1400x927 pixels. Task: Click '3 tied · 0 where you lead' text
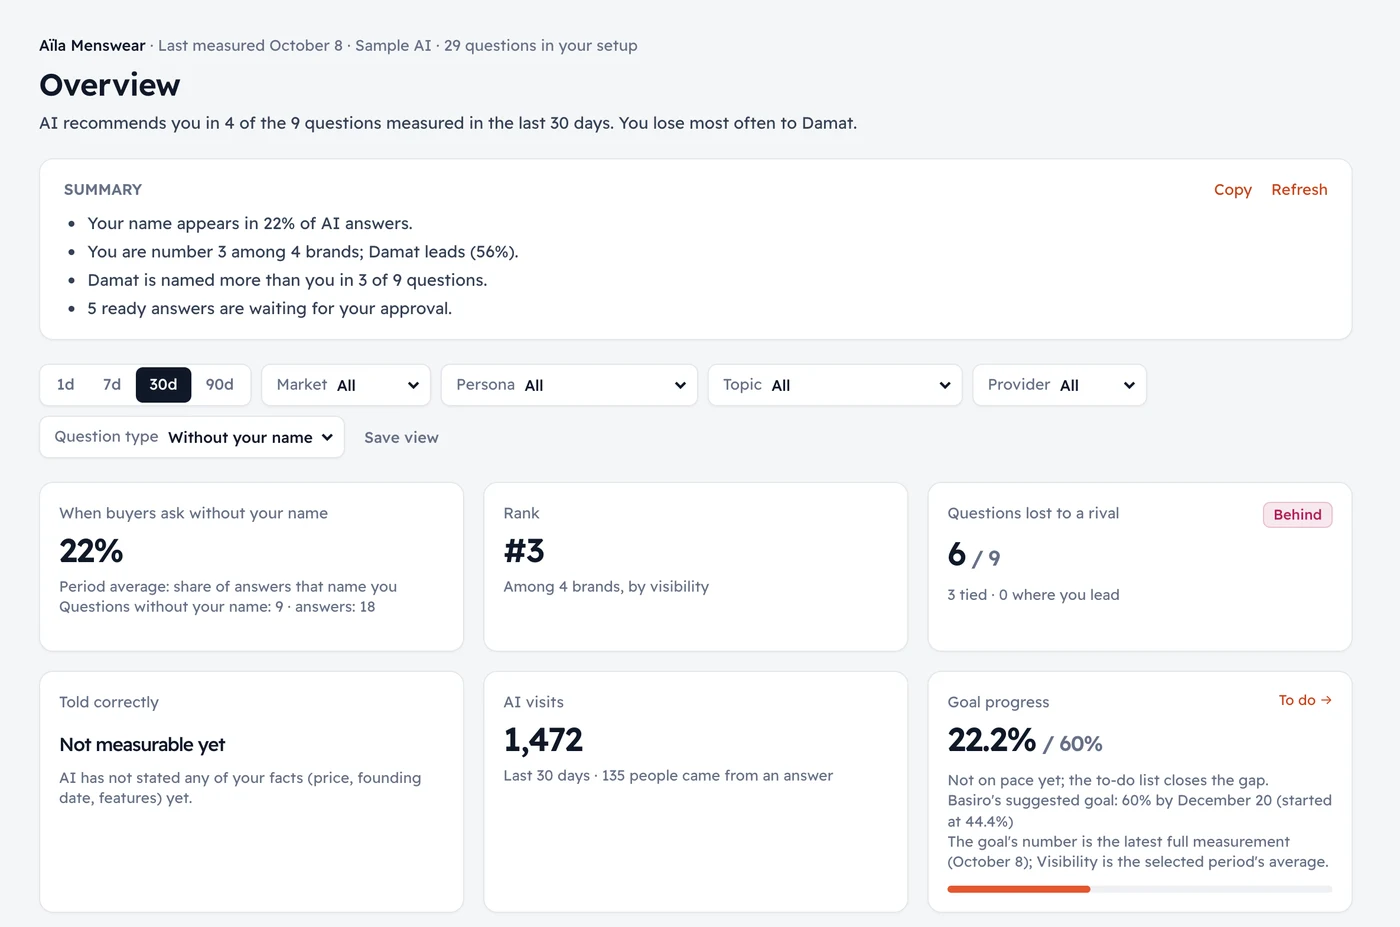[1033, 595]
